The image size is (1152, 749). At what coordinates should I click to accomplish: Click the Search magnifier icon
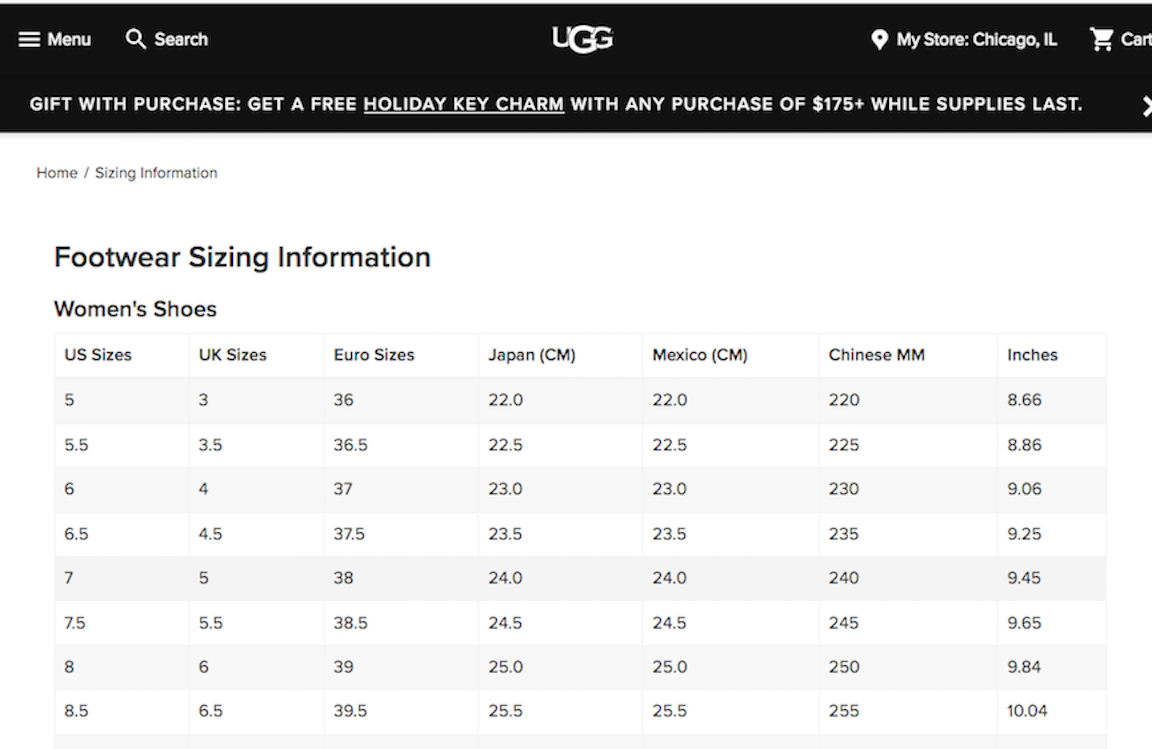click(x=135, y=39)
